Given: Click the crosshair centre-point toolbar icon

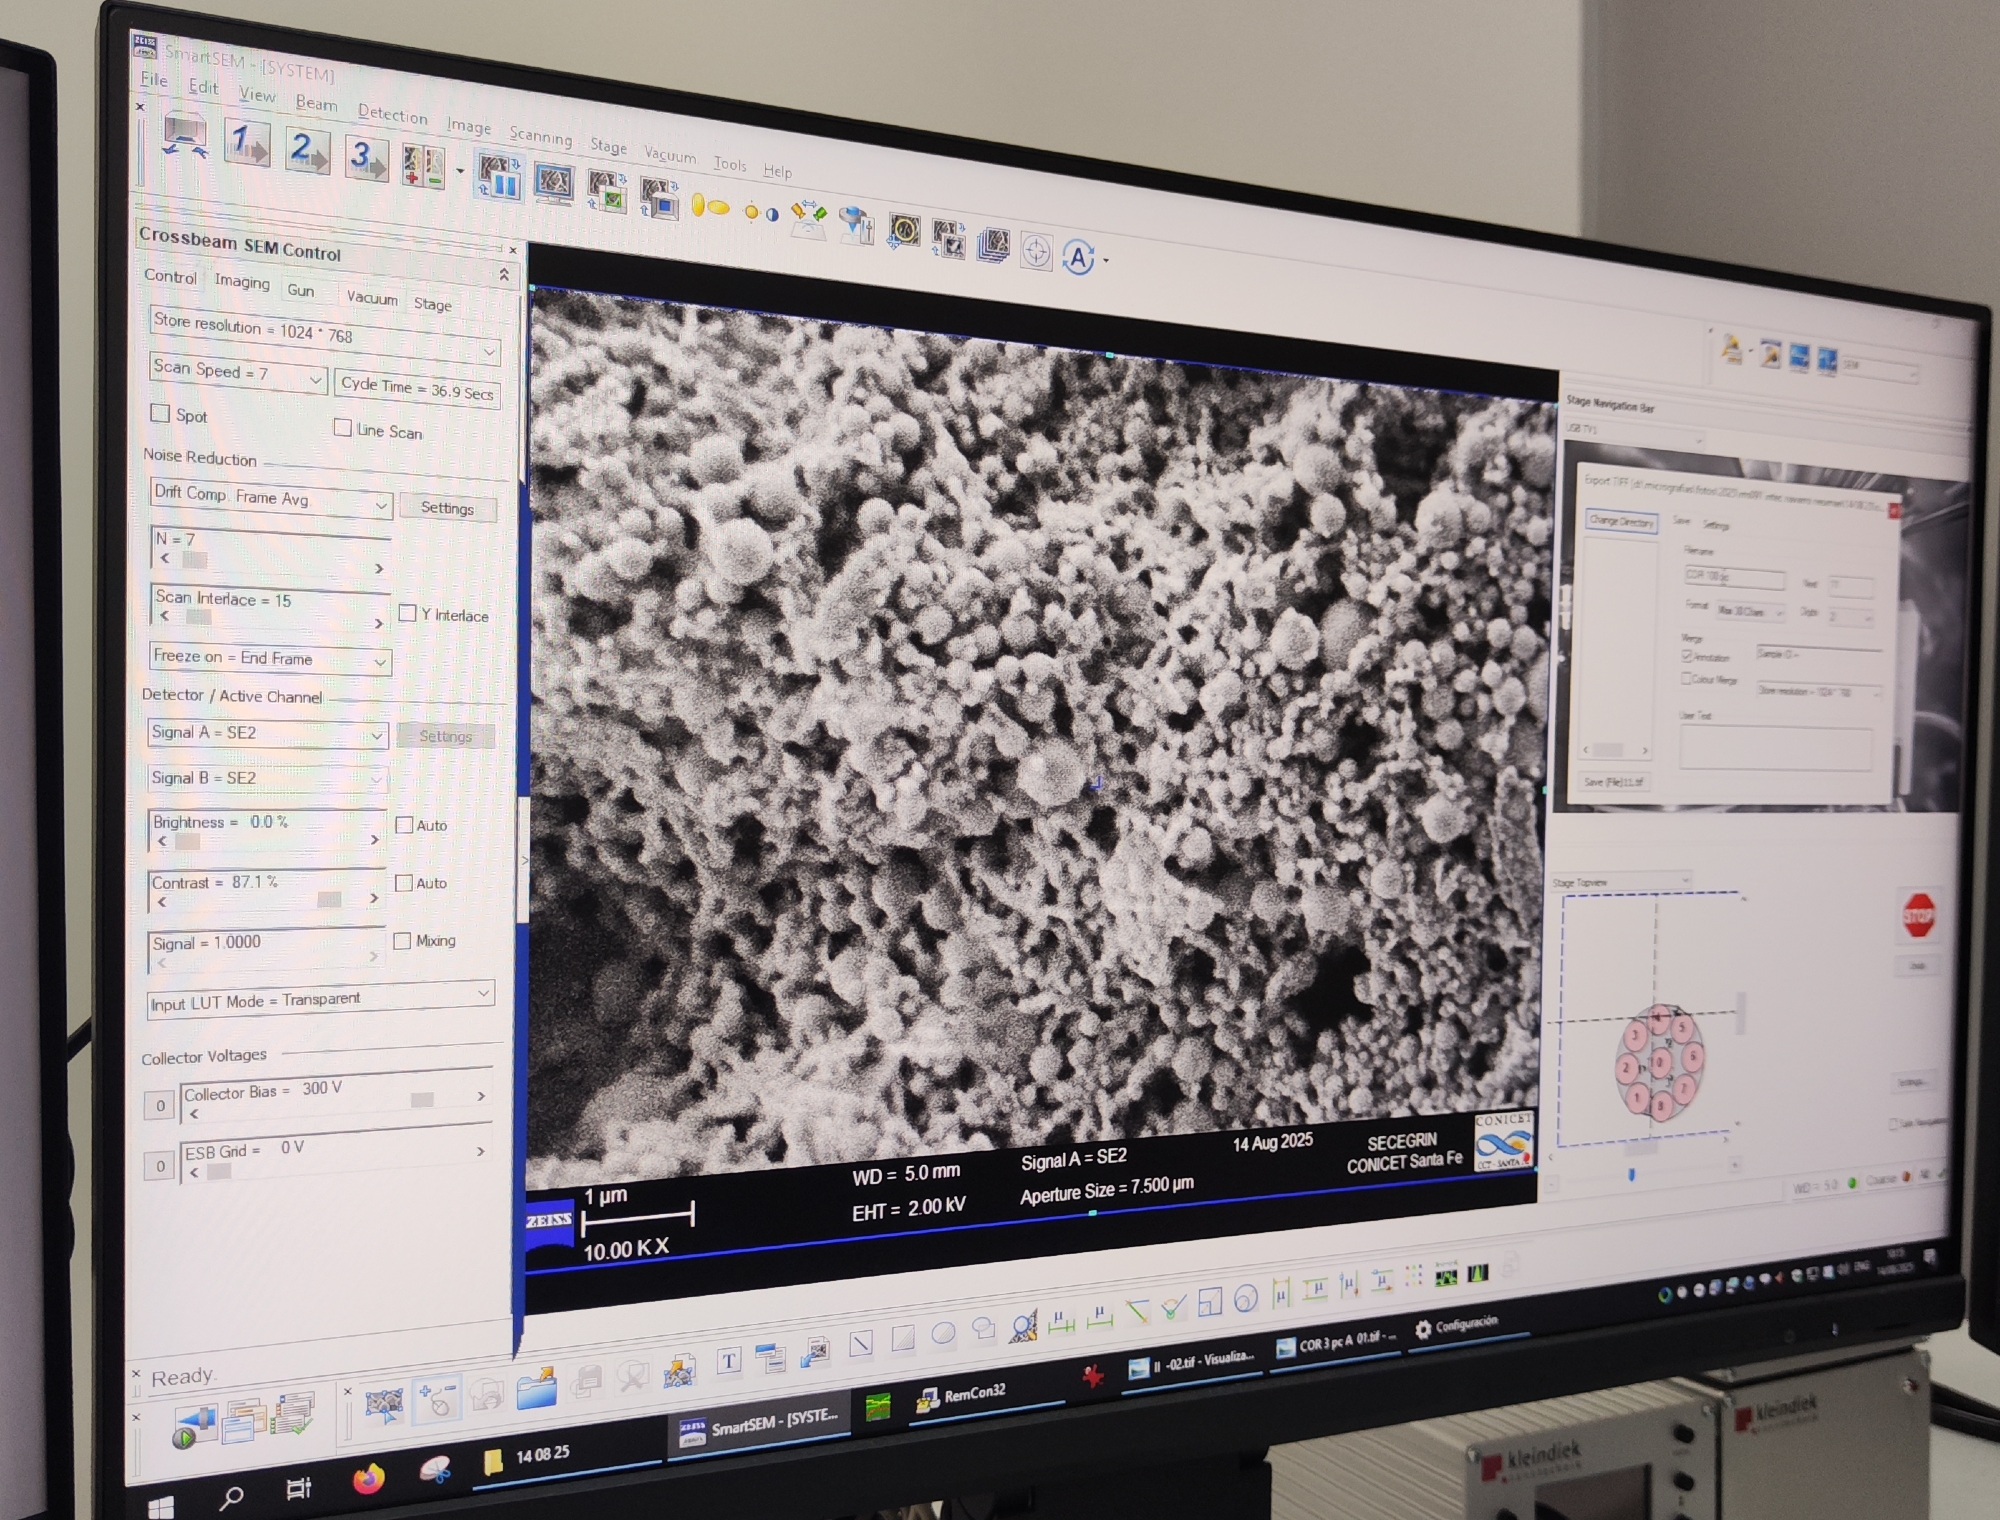Looking at the screenshot, I should 1036,252.
